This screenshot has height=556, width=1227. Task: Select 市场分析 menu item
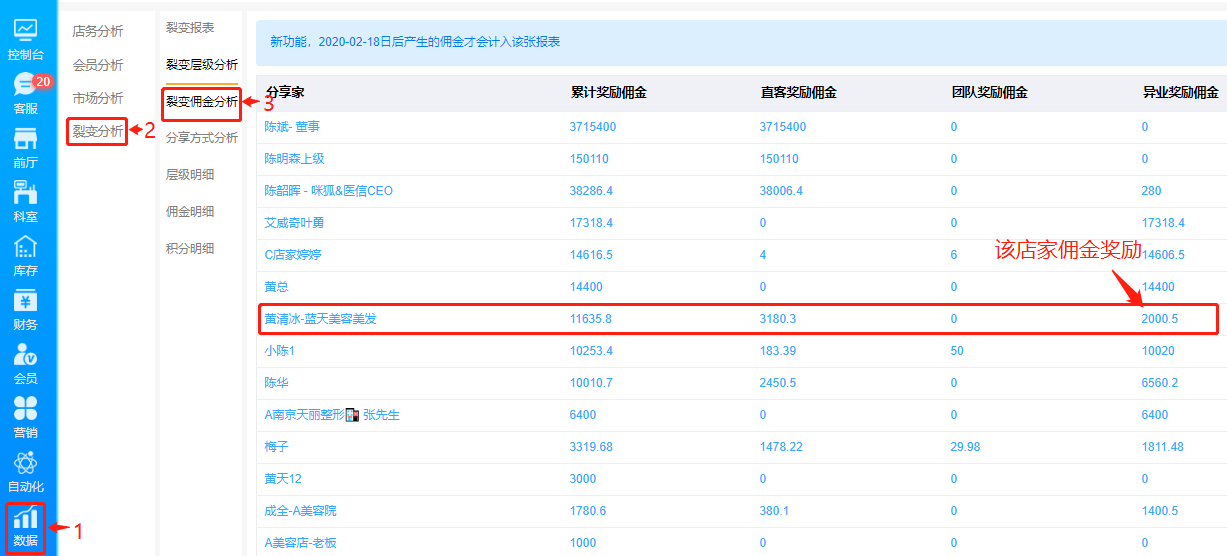(x=98, y=98)
